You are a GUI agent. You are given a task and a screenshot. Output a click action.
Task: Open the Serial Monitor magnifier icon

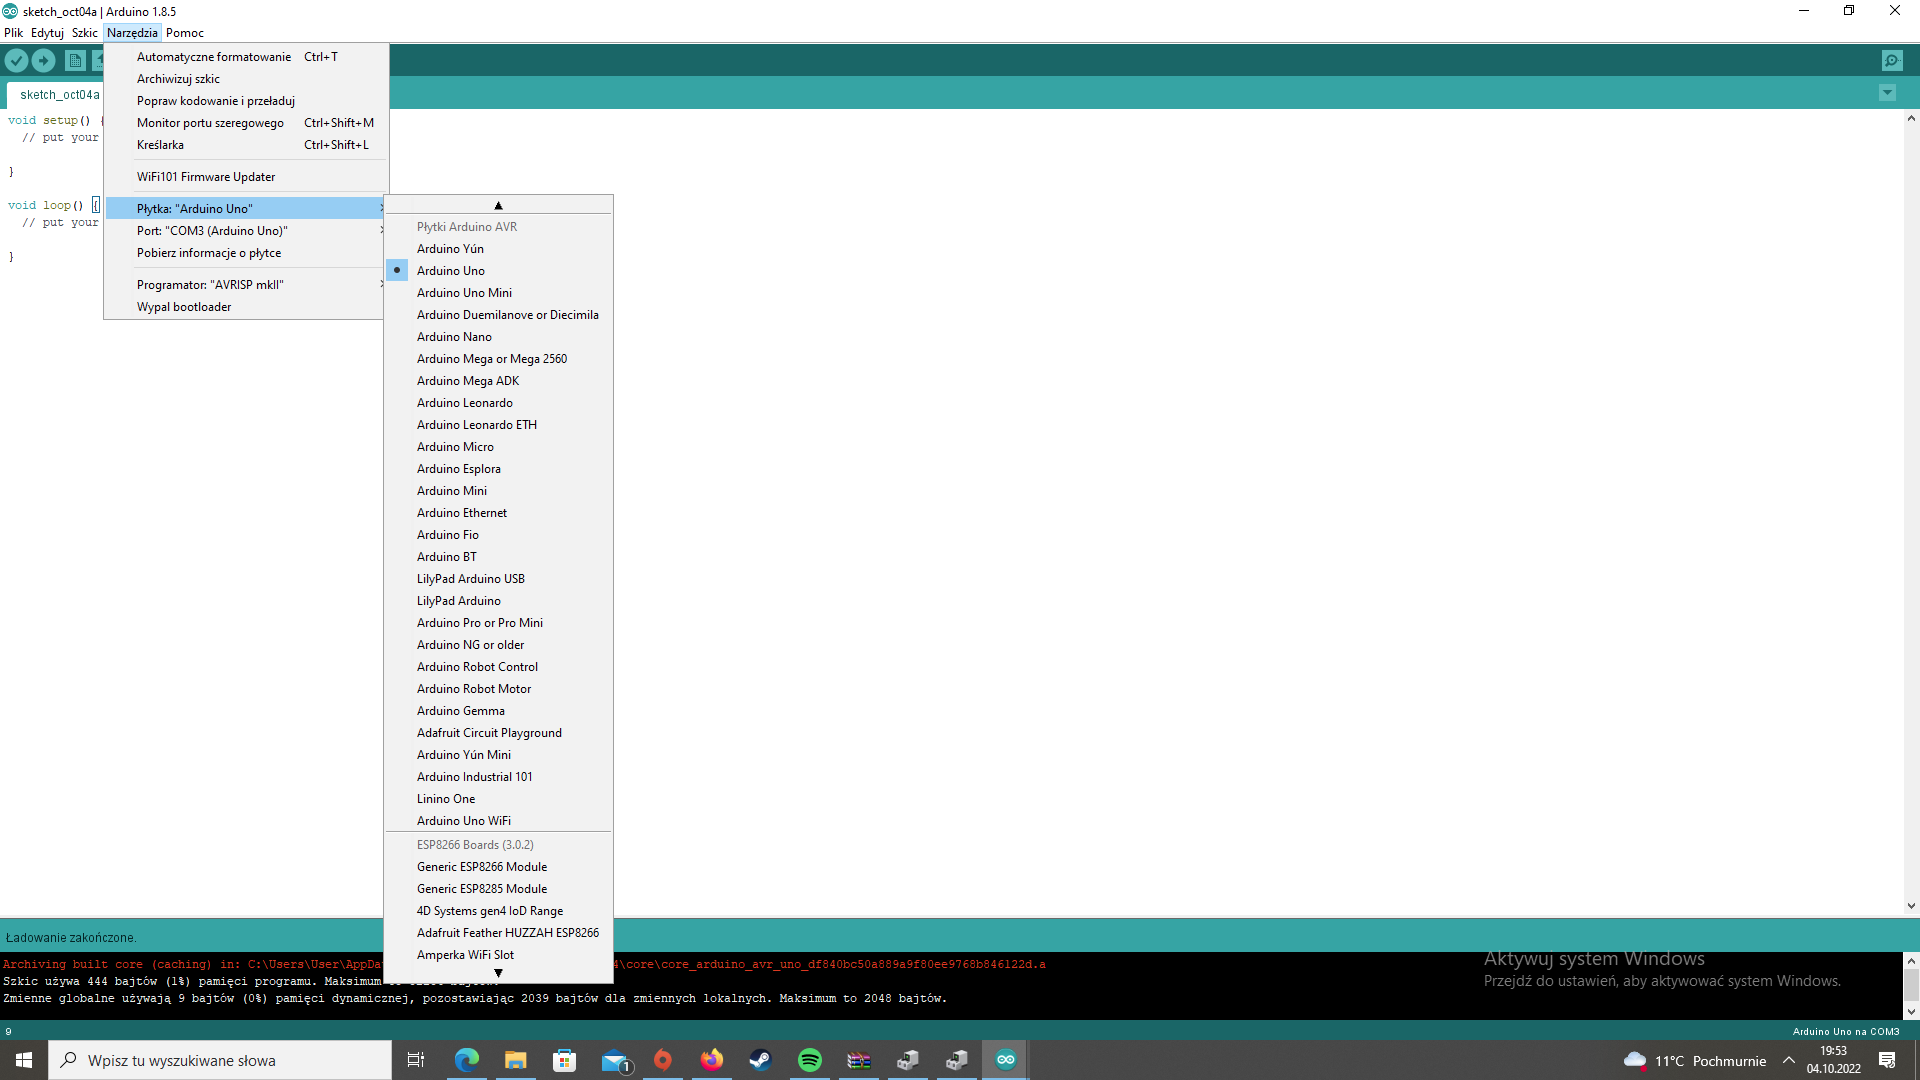pyautogui.click(x=1892, y=61)
